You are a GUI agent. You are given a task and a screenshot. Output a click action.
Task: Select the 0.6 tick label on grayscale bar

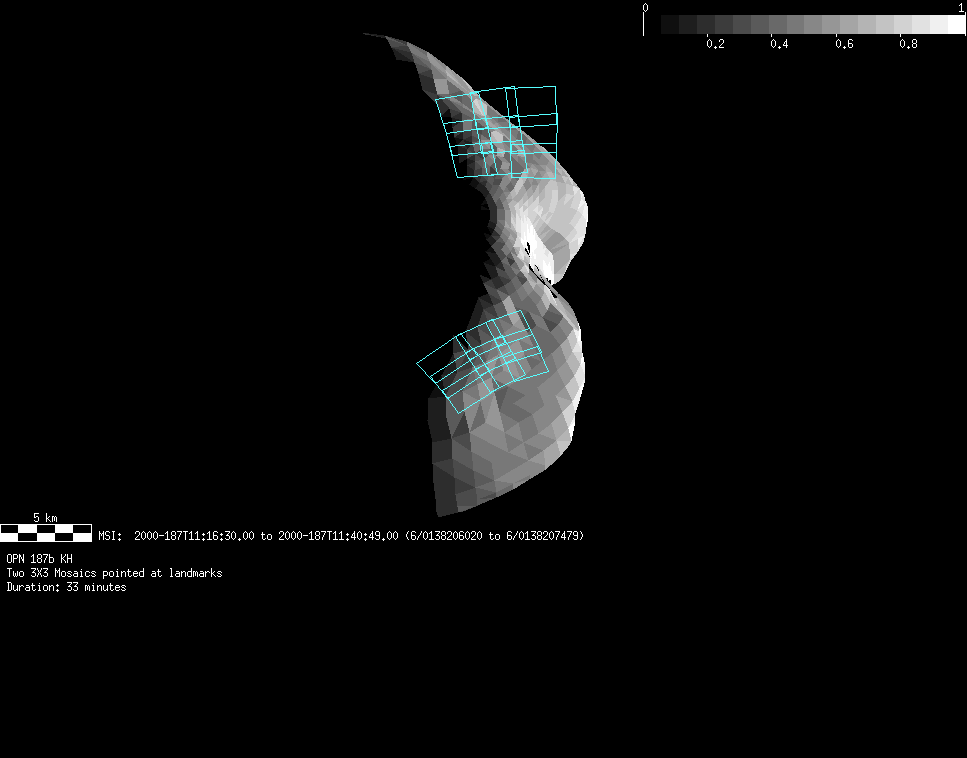pos(844,44)
